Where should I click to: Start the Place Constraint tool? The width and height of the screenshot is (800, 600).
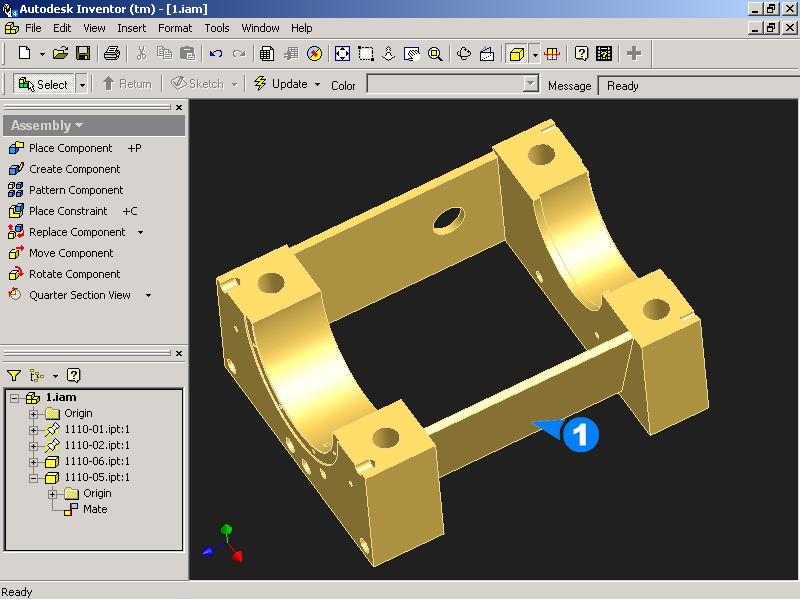[x=68, y=211]
